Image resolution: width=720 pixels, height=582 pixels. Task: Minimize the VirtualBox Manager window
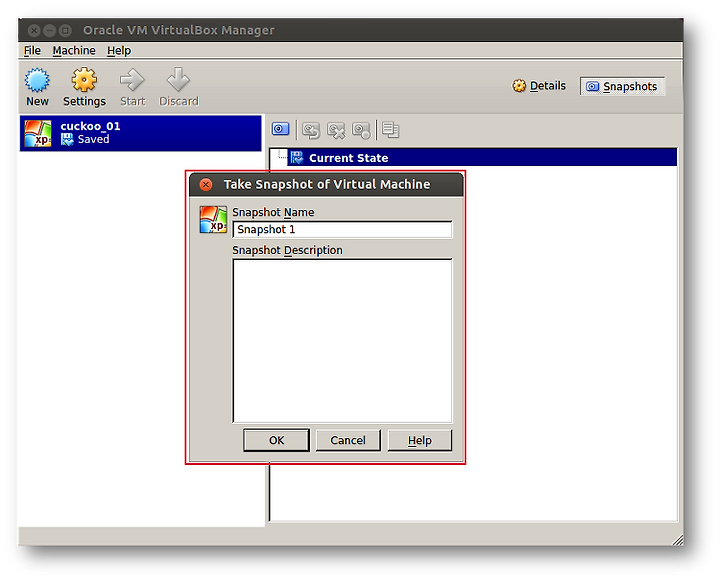[x=50, y=30]
